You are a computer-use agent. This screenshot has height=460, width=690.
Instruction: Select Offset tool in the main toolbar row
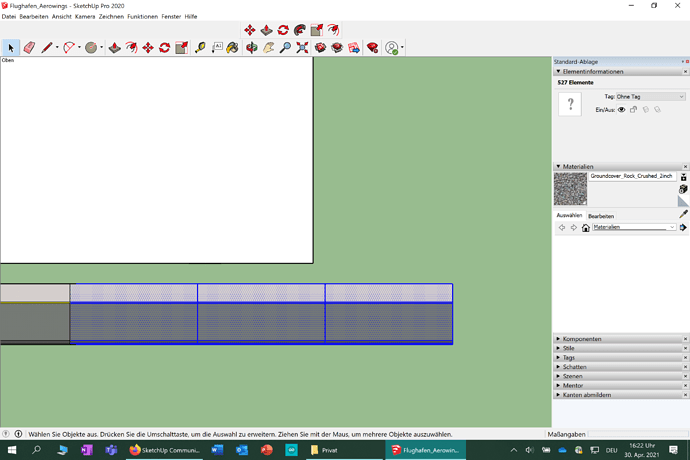click(x=131, y=48)
